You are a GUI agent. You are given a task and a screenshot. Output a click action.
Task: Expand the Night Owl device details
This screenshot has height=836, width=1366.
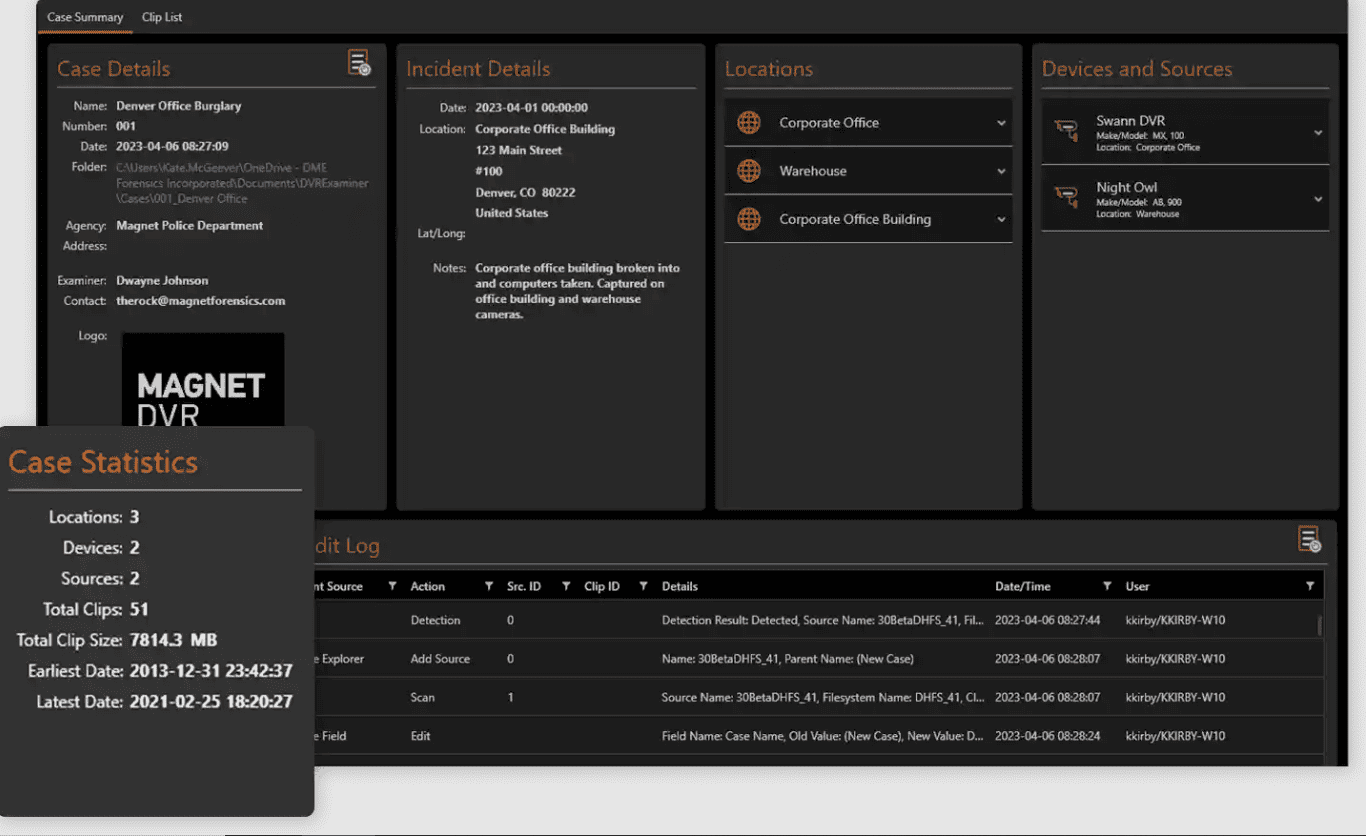tap(1318, 199)
